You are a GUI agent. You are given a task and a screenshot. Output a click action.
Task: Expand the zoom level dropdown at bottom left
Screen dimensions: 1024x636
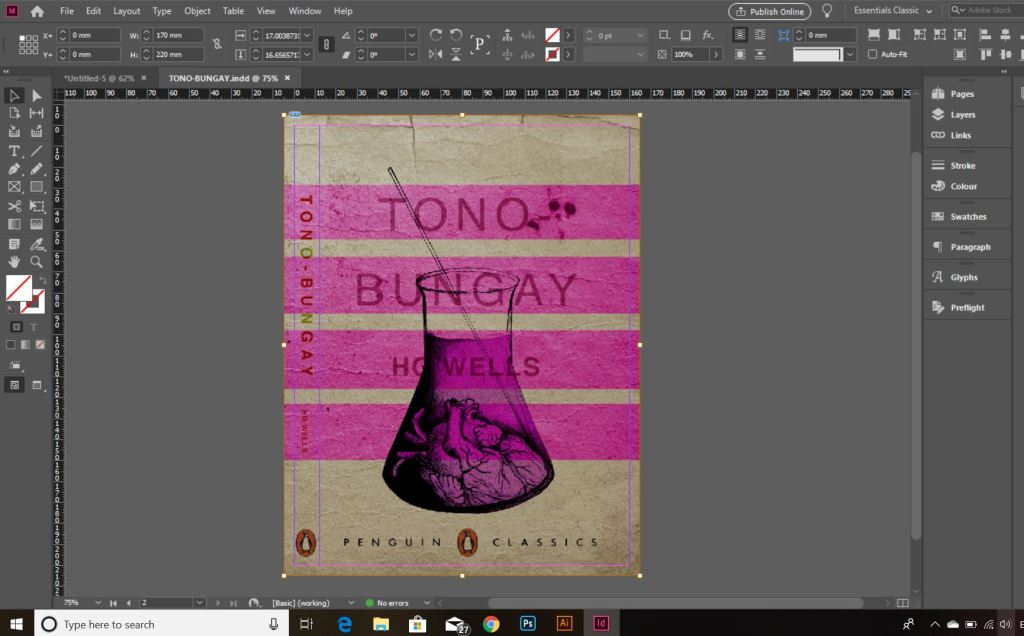pos(98,603)
